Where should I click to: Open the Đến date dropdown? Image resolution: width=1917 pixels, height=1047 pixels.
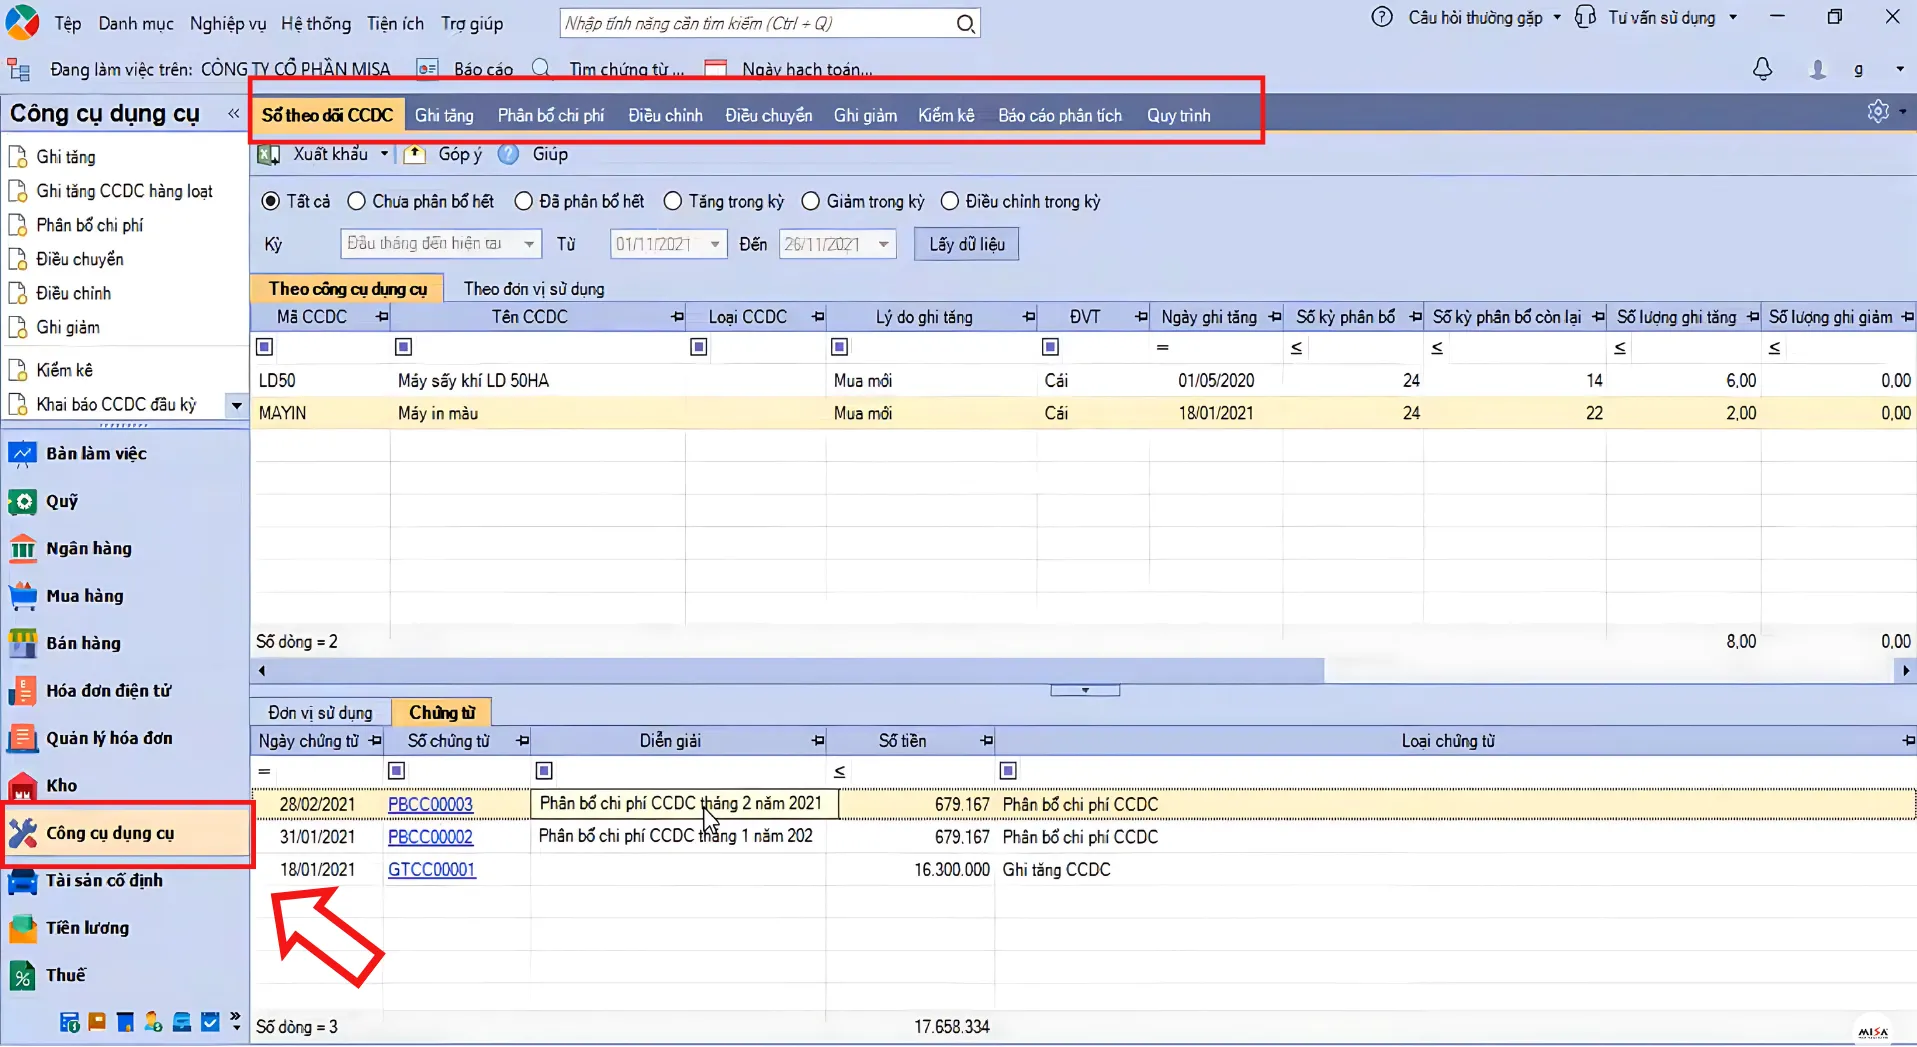click(x=884, y=244)
